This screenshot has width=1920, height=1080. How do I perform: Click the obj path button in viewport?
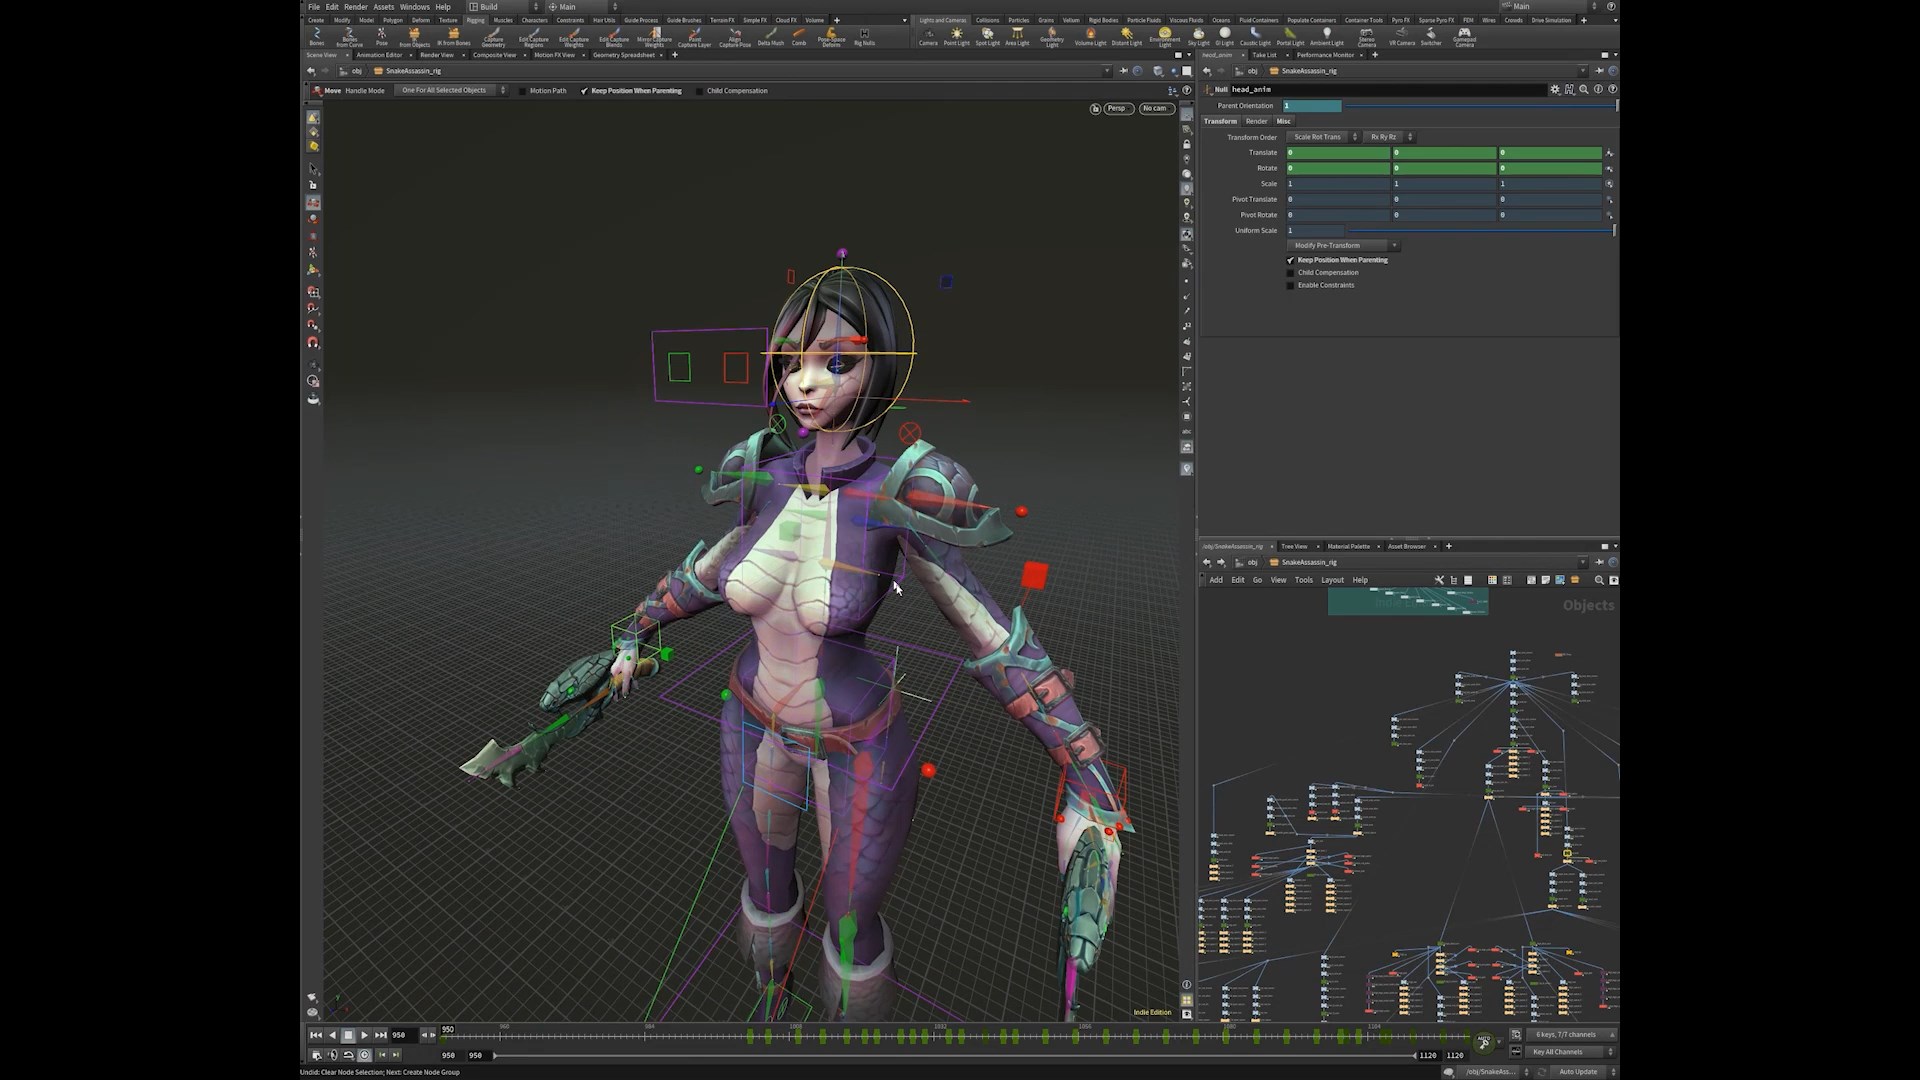(351, 71)
